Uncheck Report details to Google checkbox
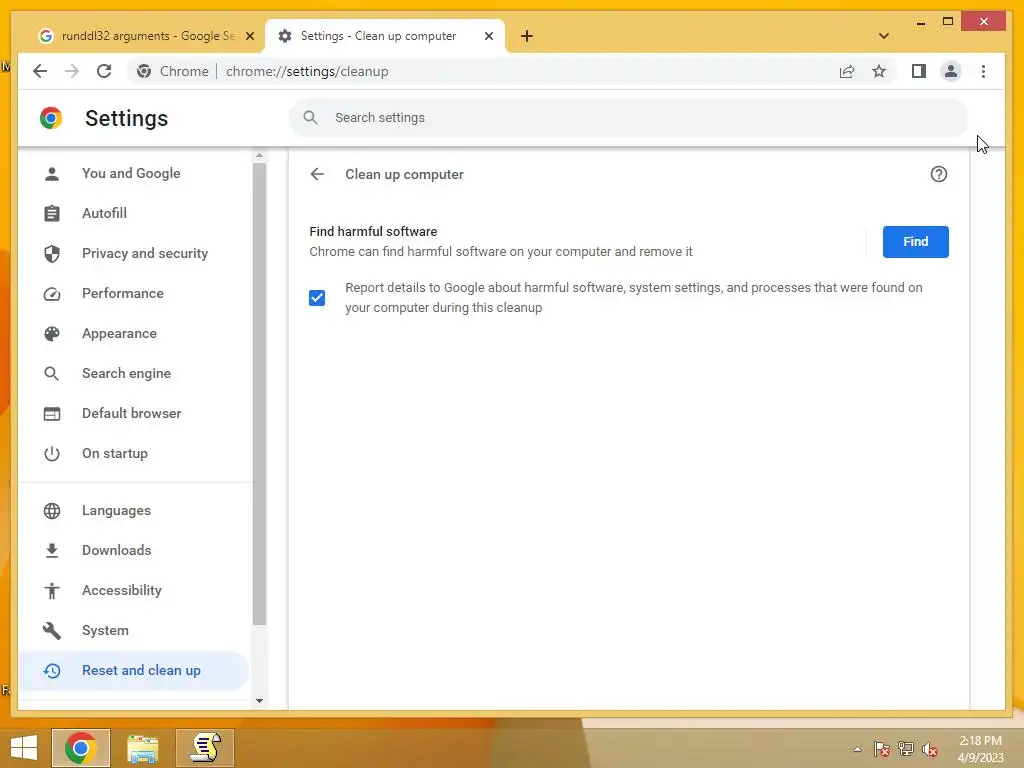The height and width of the screenshot is (768, 1024). pyautogui.click(x=317, y=298)
